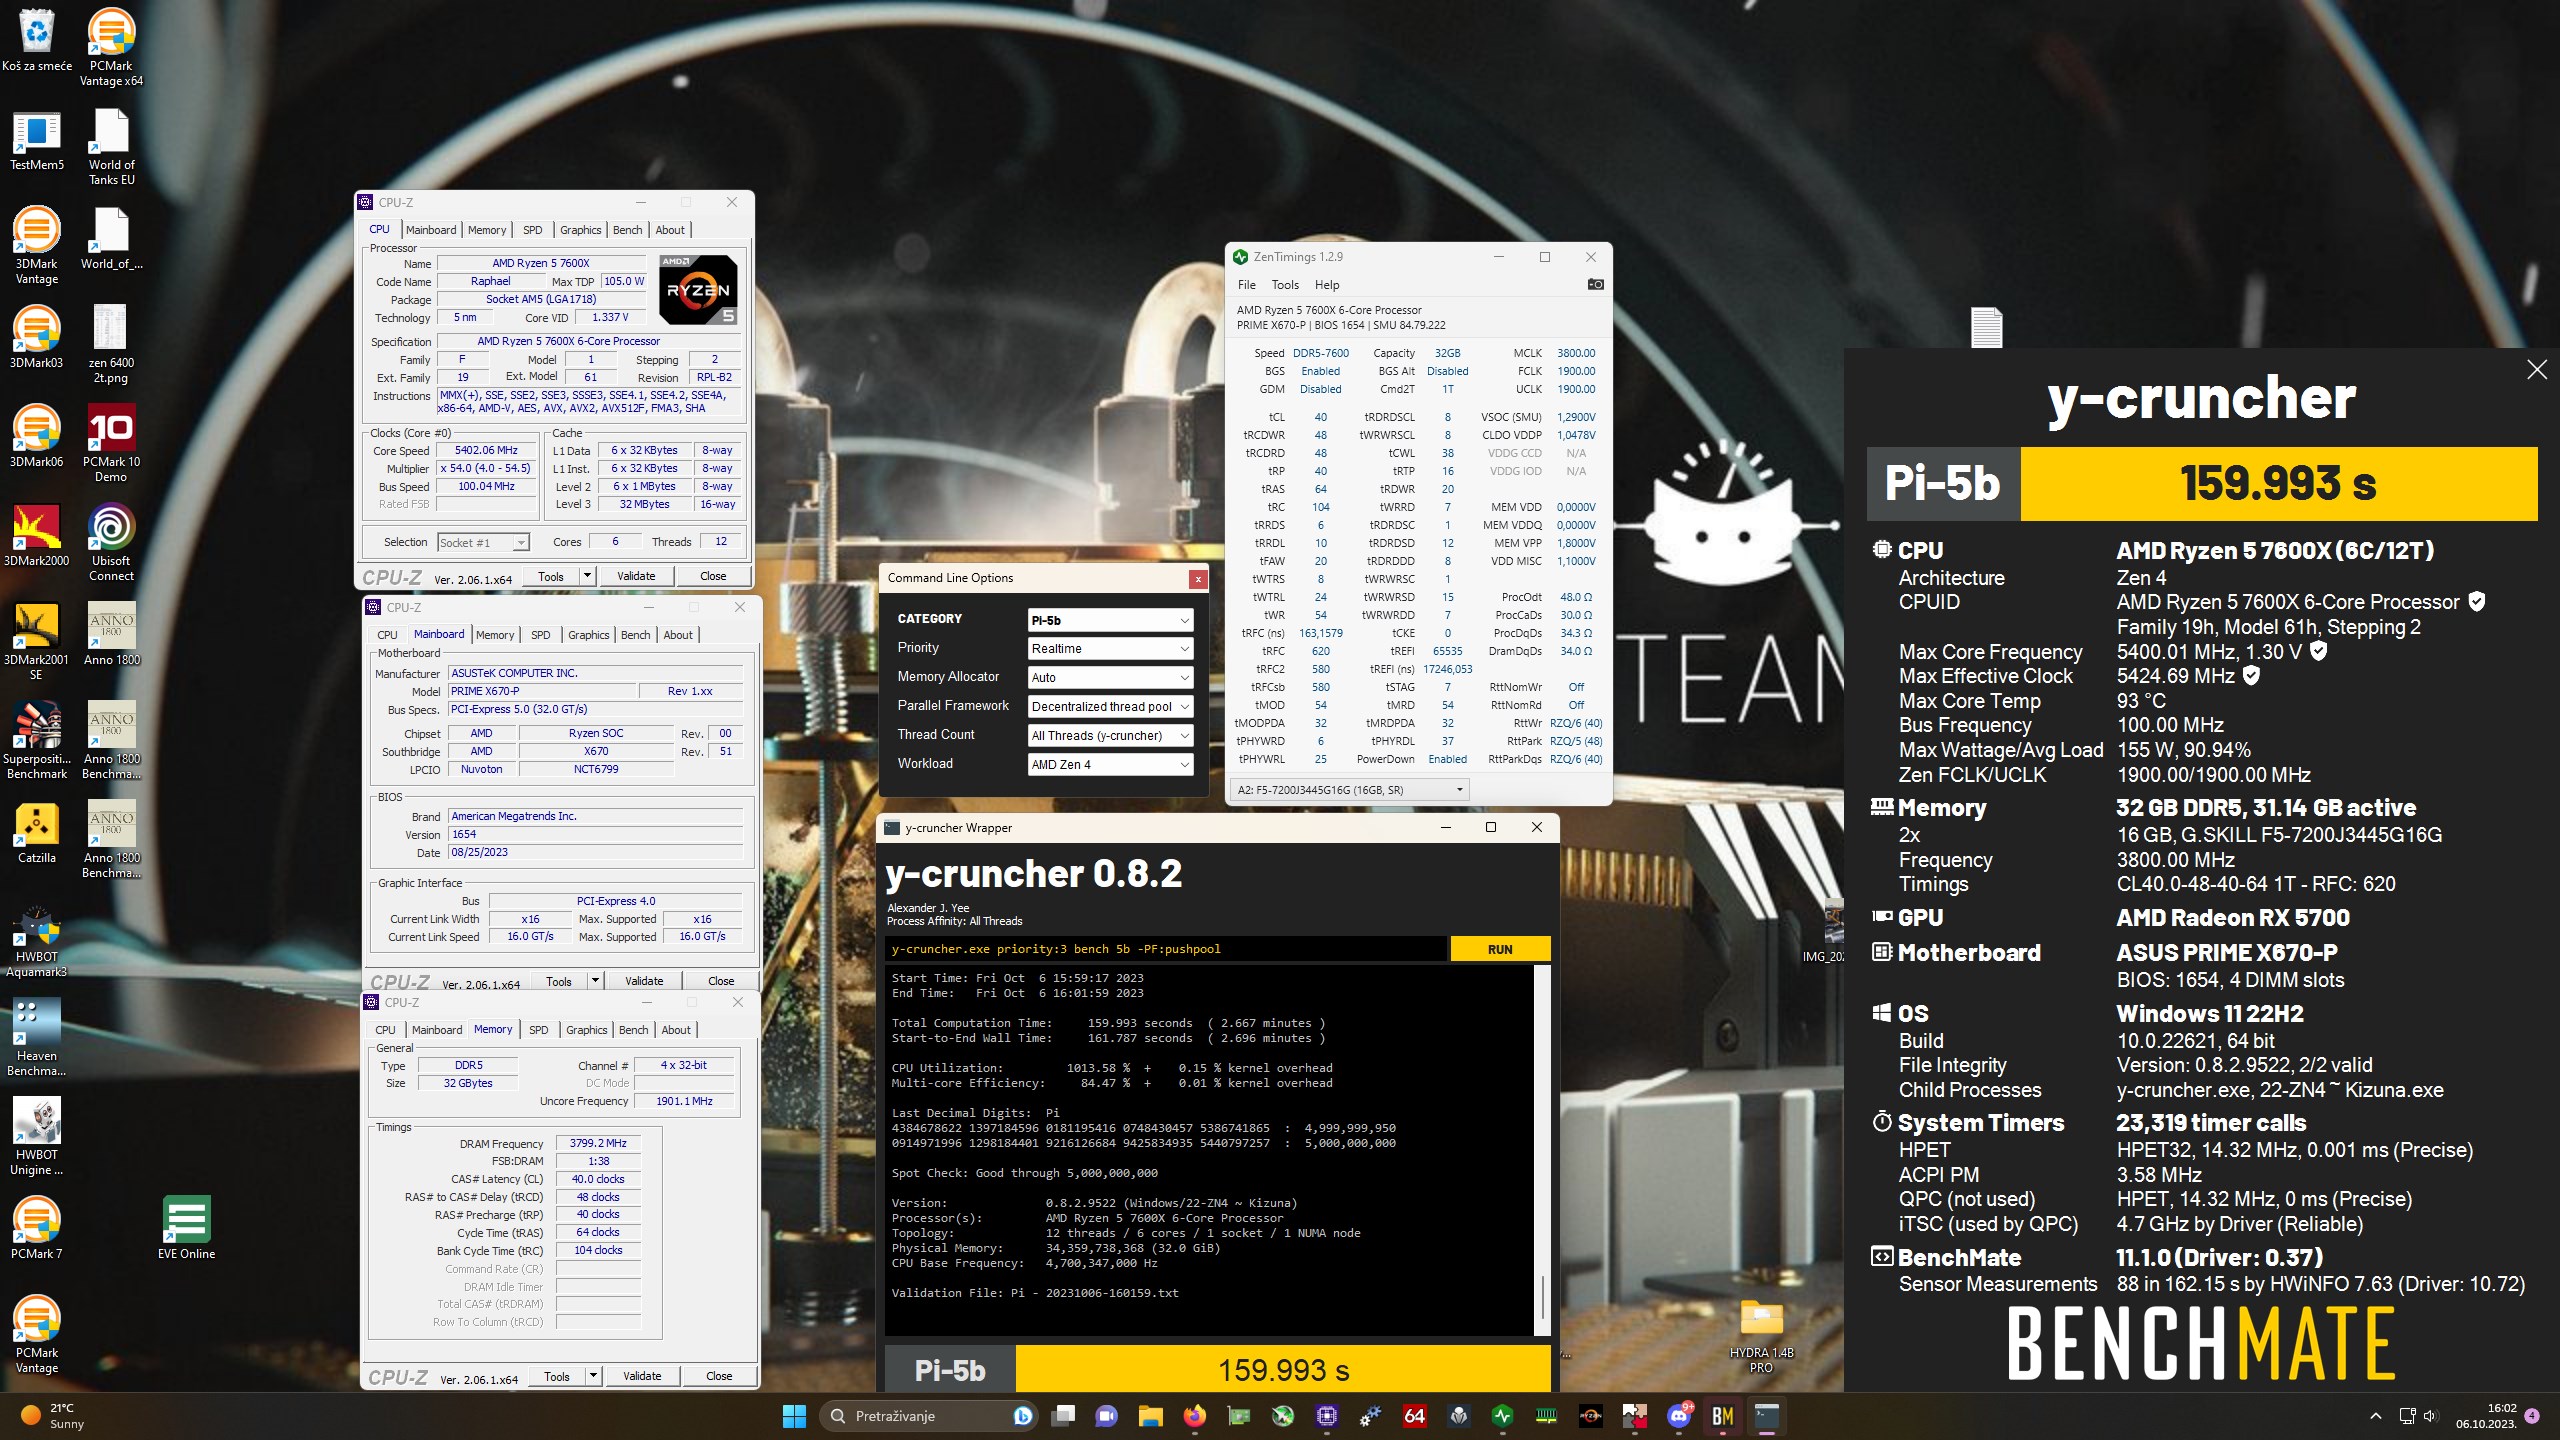Open SPD tab in middle CPU-Z window
2560x1440 pixels.
click(x=541, y=635)
